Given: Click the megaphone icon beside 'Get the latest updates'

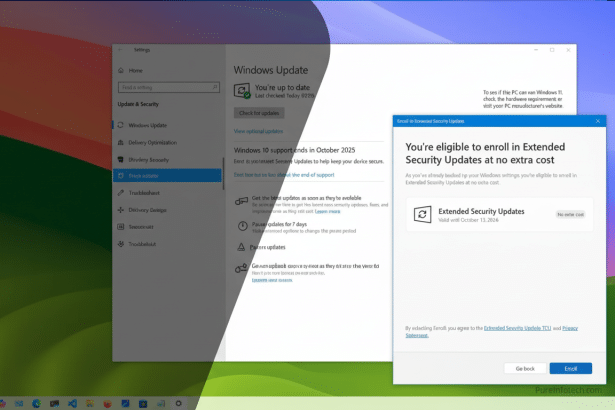Looking at the screenshot, I should pyautogui.click(x=241, y=201).
